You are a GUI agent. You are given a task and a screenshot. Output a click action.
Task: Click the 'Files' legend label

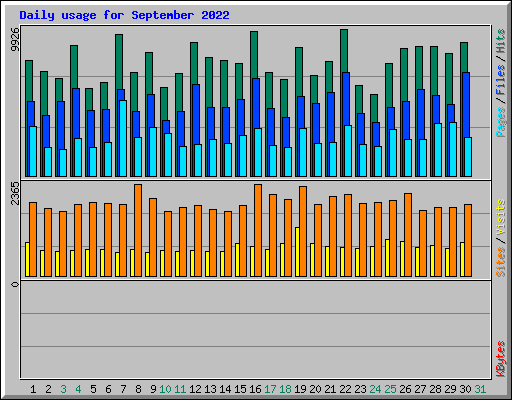(x=500, y=80)
